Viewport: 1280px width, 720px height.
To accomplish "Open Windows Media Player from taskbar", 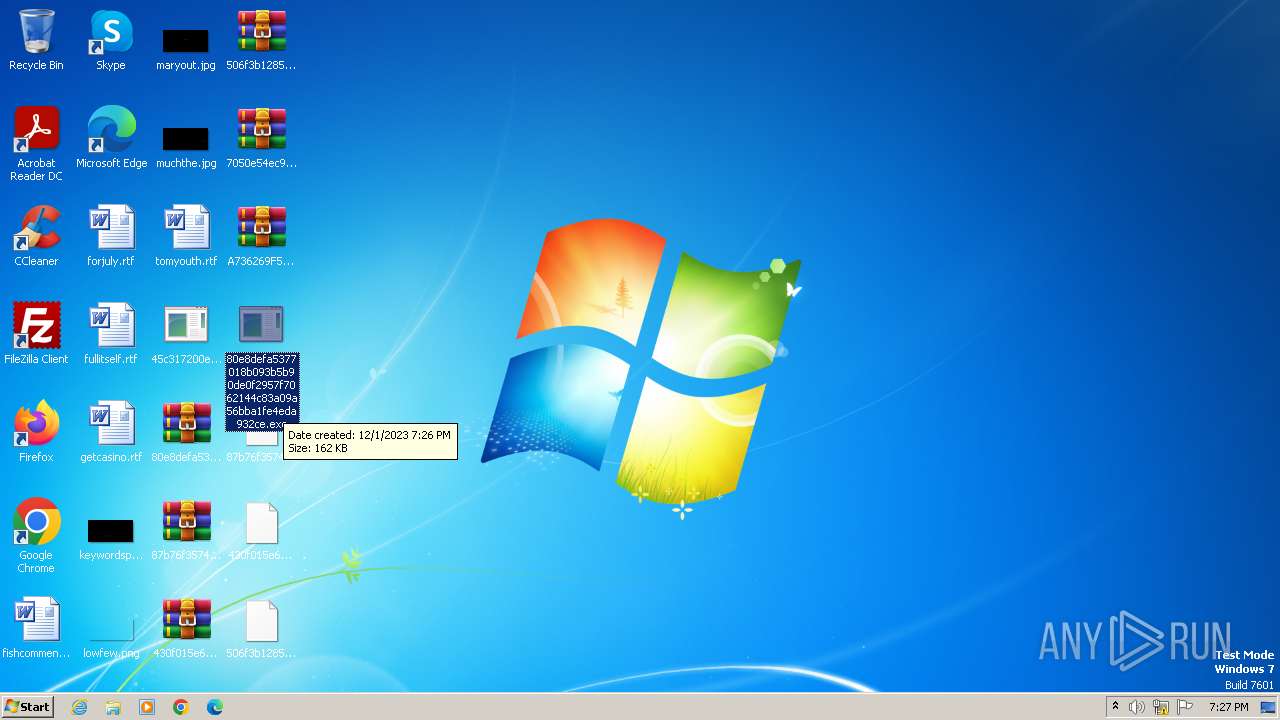I will point(147,707).
